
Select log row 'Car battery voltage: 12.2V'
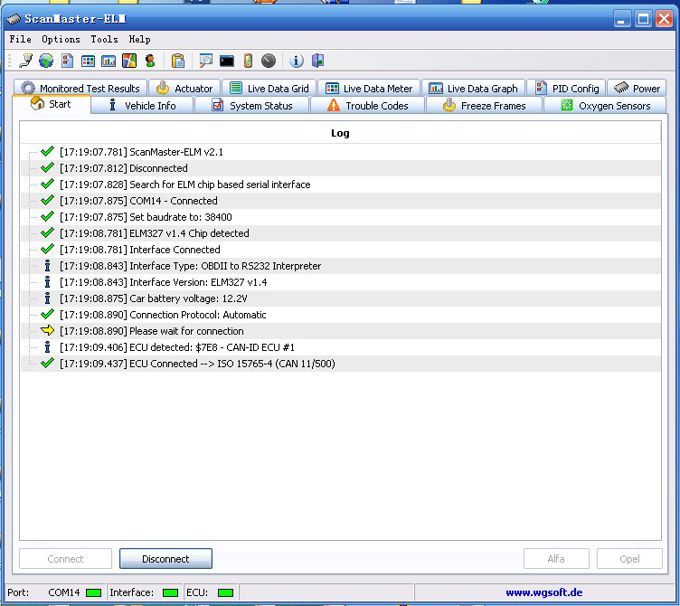click(x=340, y=298)
